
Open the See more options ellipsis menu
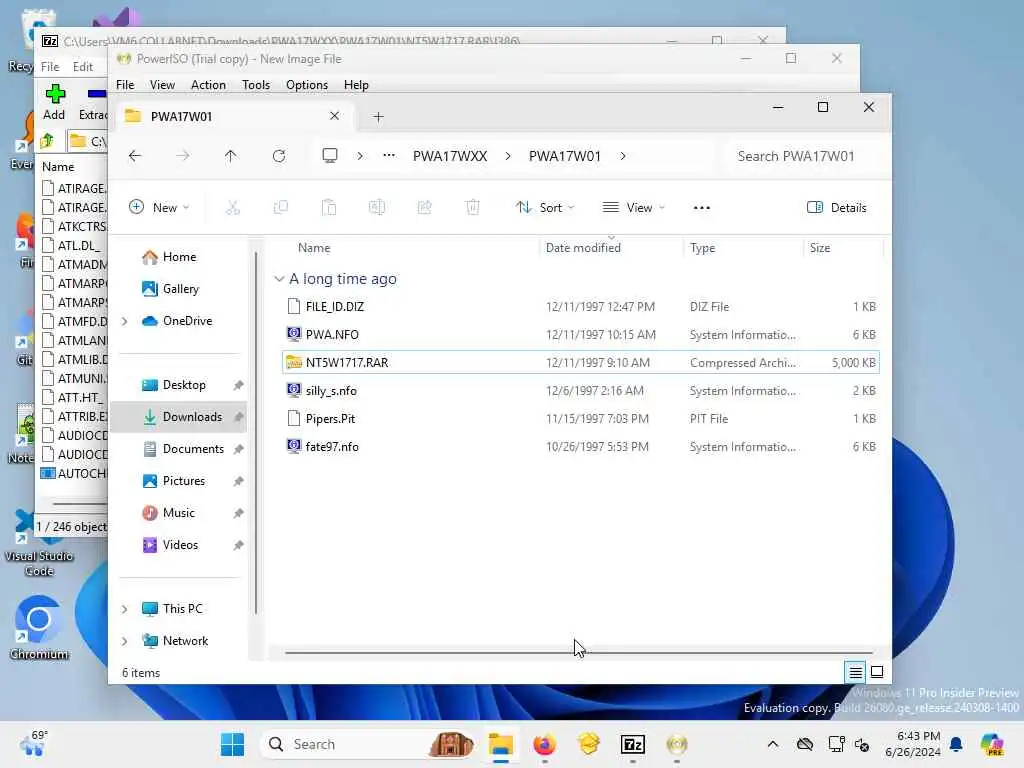[x=702, y=208]
